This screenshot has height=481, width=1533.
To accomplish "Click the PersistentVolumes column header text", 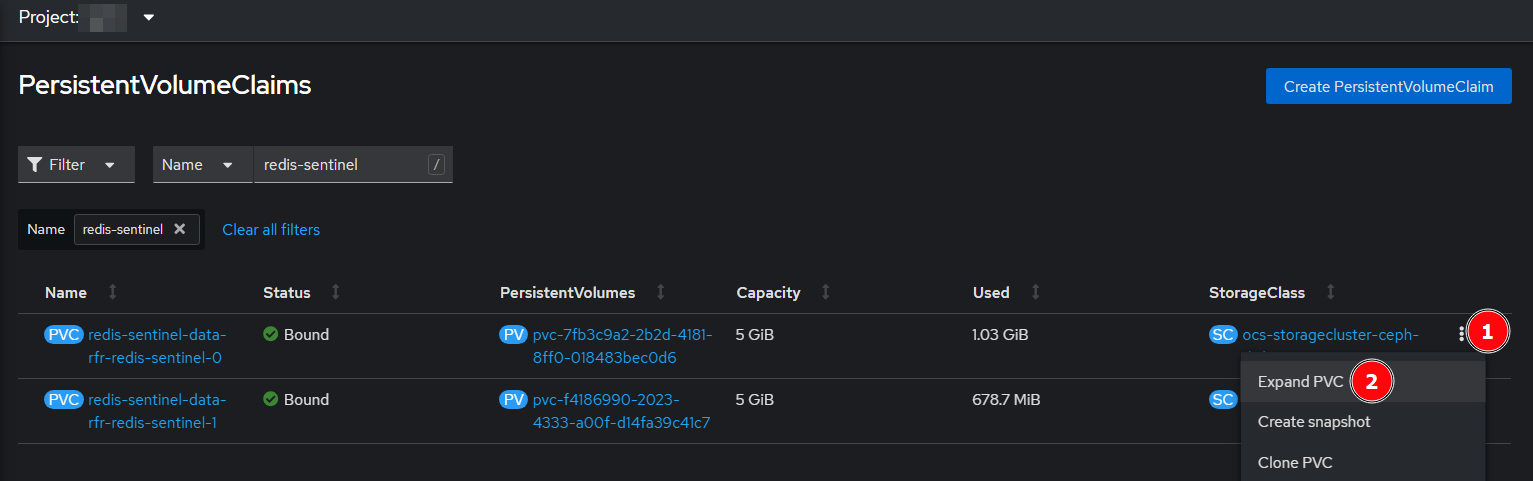I will click(568, 293).
